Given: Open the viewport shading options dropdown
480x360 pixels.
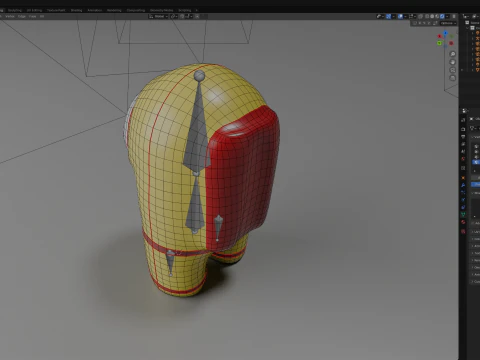Looking at the screenshot, I should point(447,16).
